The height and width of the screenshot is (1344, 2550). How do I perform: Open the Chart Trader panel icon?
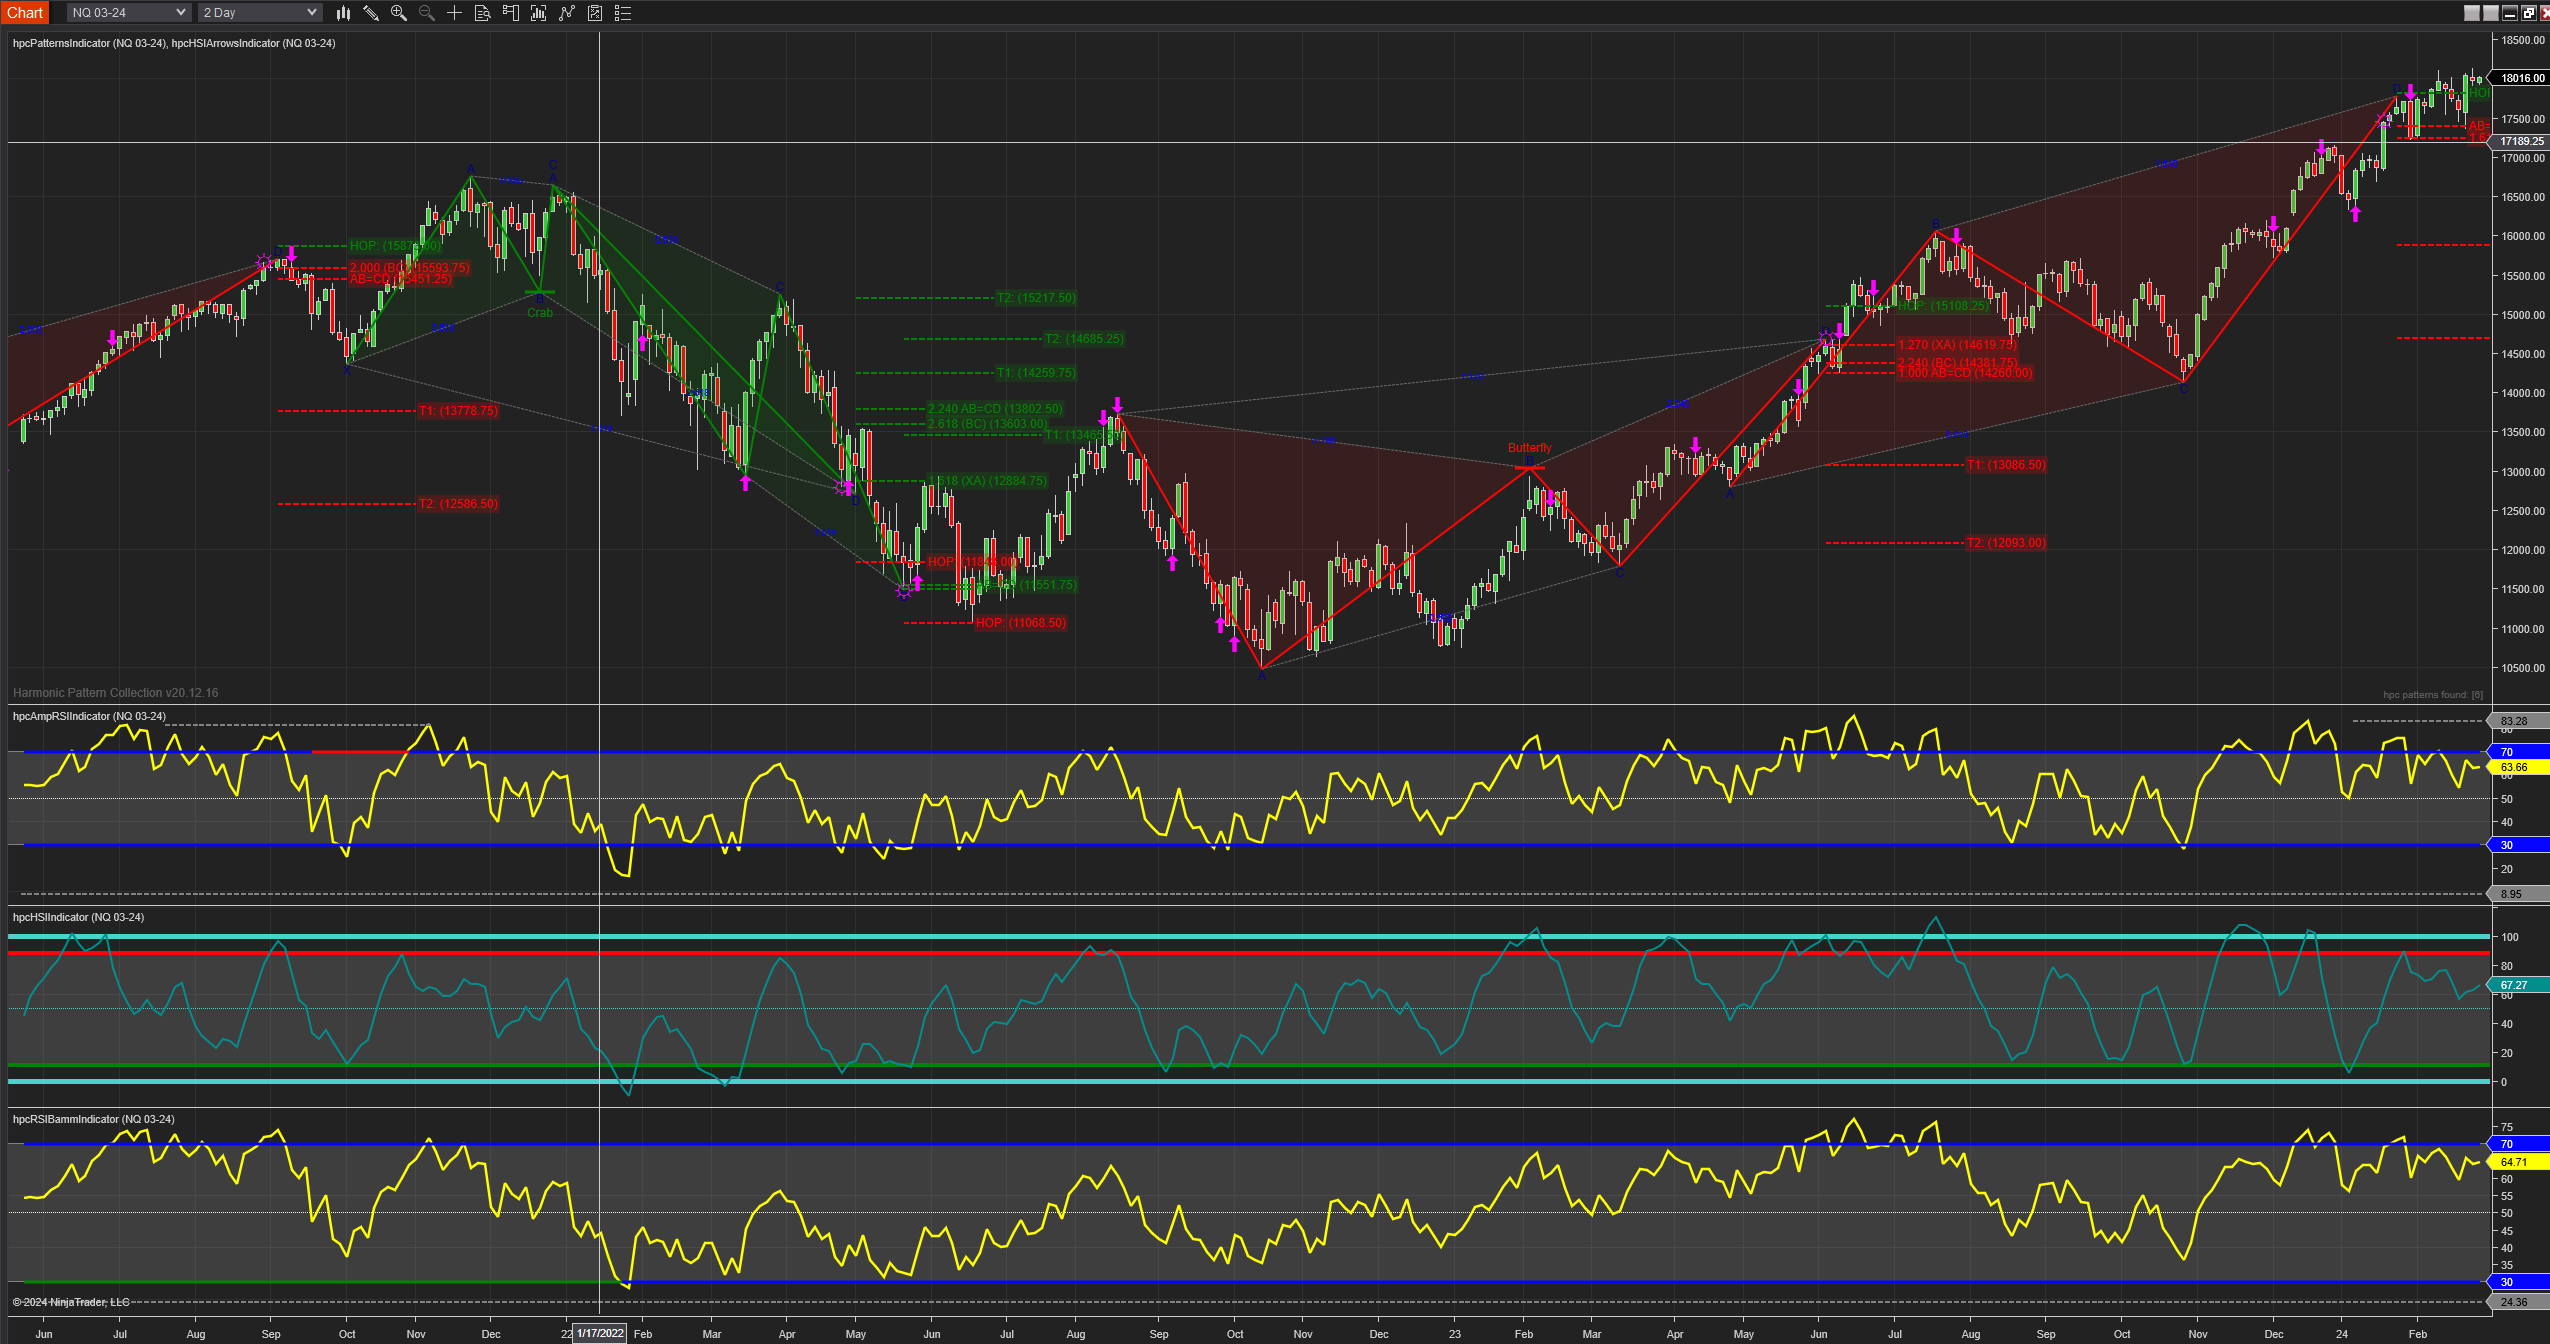[510, 13]
